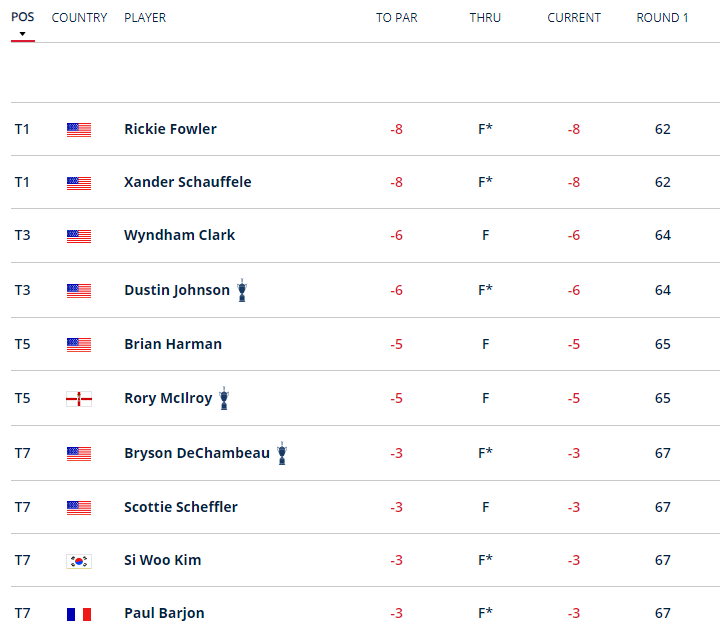The height and width of the screenshot is (628, 720).
Task: Click the France flag for Paul Barjon
Action: [x=79, y=614]
